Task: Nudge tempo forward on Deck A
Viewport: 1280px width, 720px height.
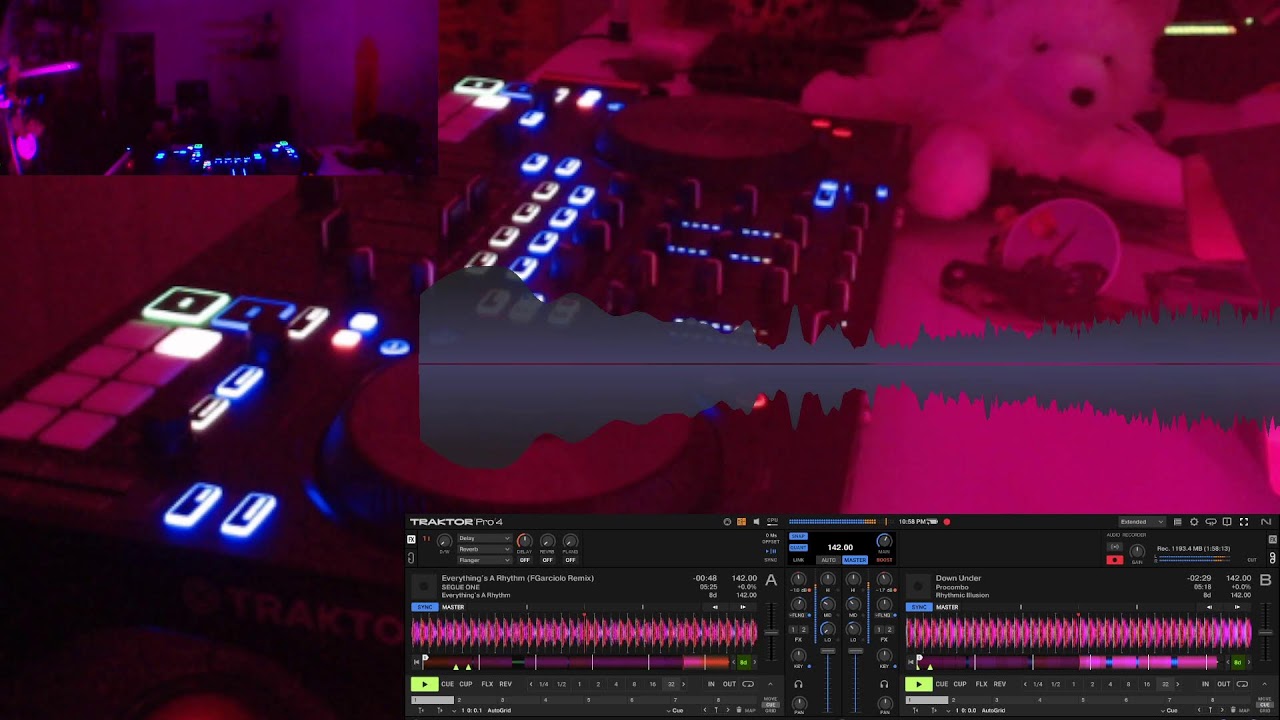Action: [743, 607]
